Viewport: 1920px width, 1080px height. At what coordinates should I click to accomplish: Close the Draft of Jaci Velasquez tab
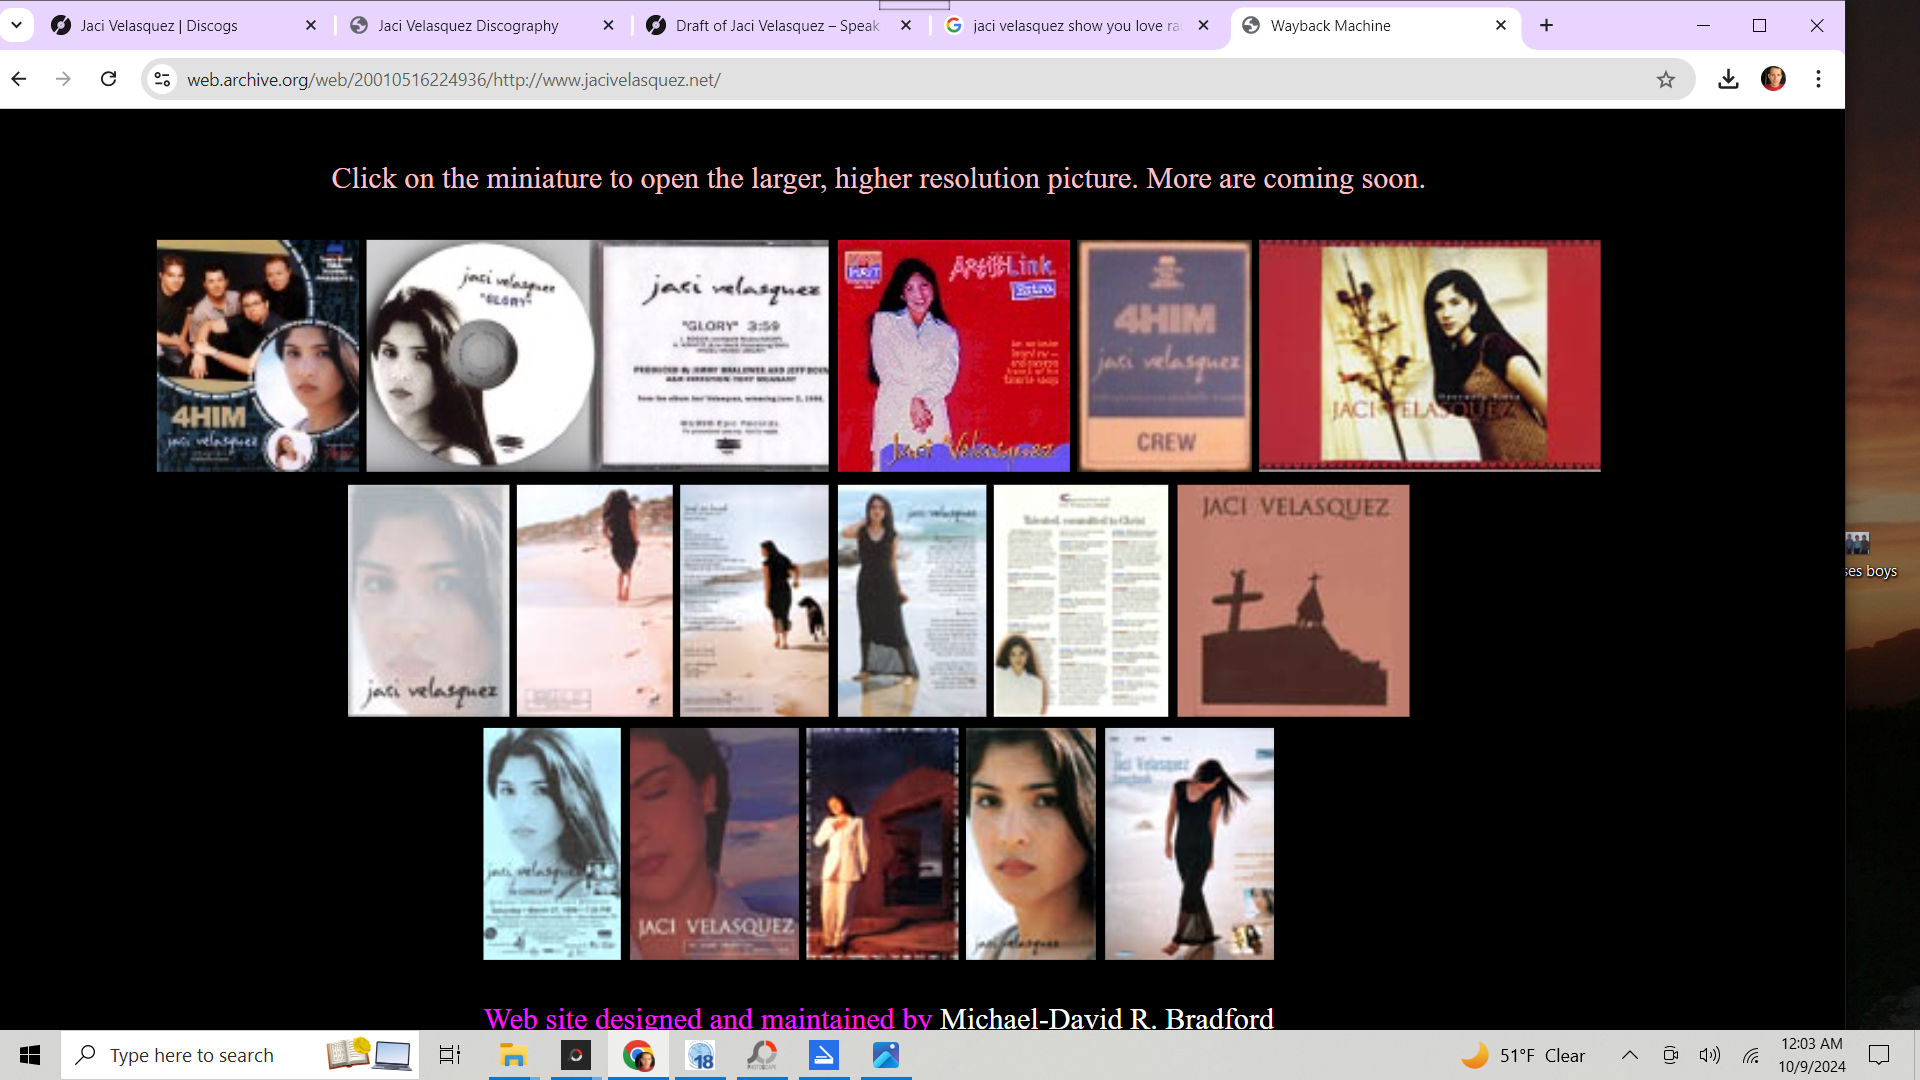point(906,25)
